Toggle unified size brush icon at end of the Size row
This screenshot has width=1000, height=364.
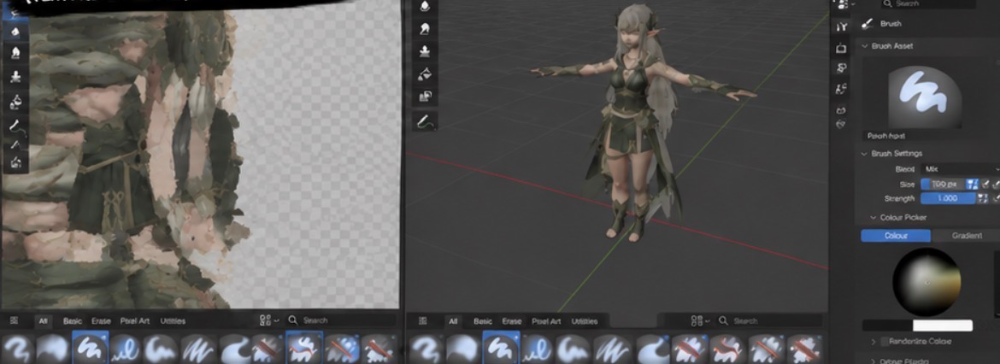tap(996, 184)
